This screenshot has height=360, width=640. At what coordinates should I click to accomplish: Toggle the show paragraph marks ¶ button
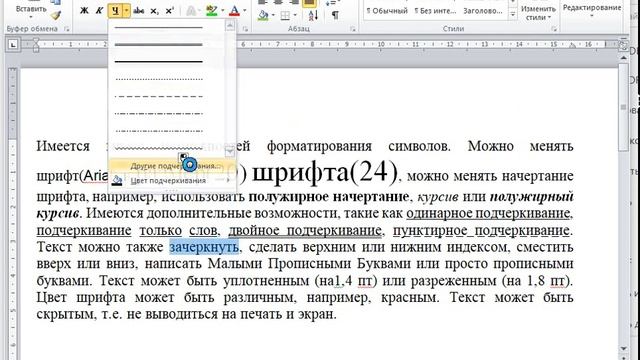pos(335,16)
